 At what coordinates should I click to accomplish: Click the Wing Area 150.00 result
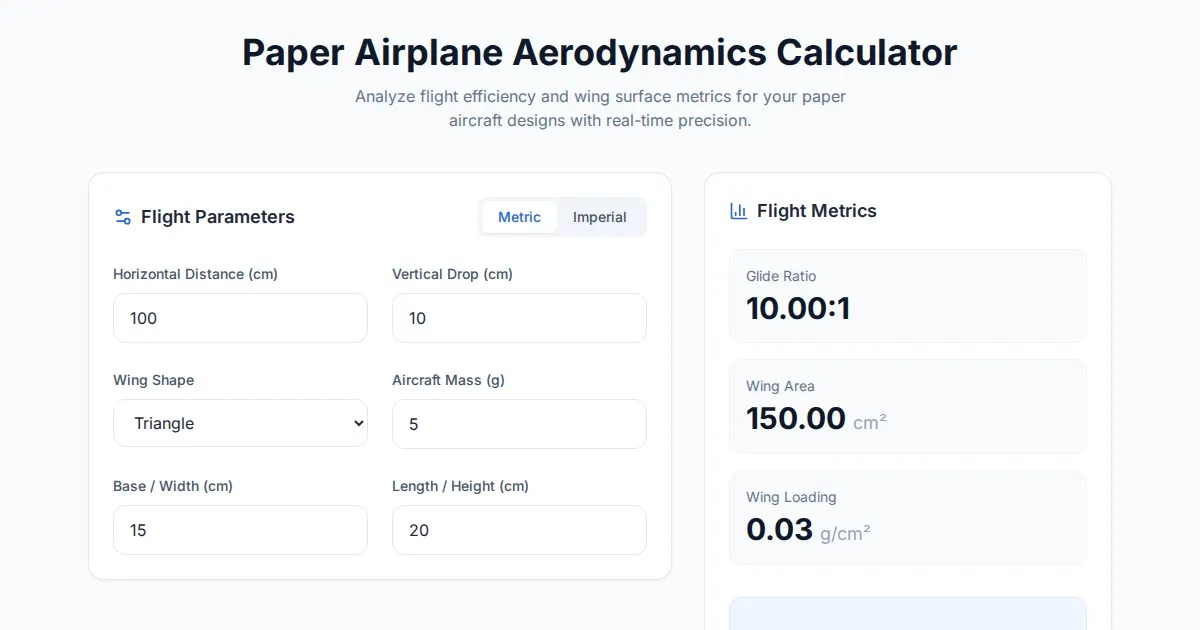[x=796, y=418]
